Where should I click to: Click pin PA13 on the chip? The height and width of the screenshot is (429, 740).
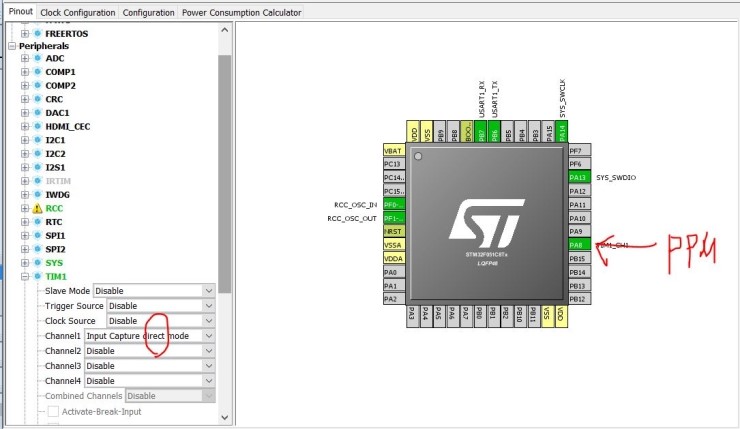579,177
